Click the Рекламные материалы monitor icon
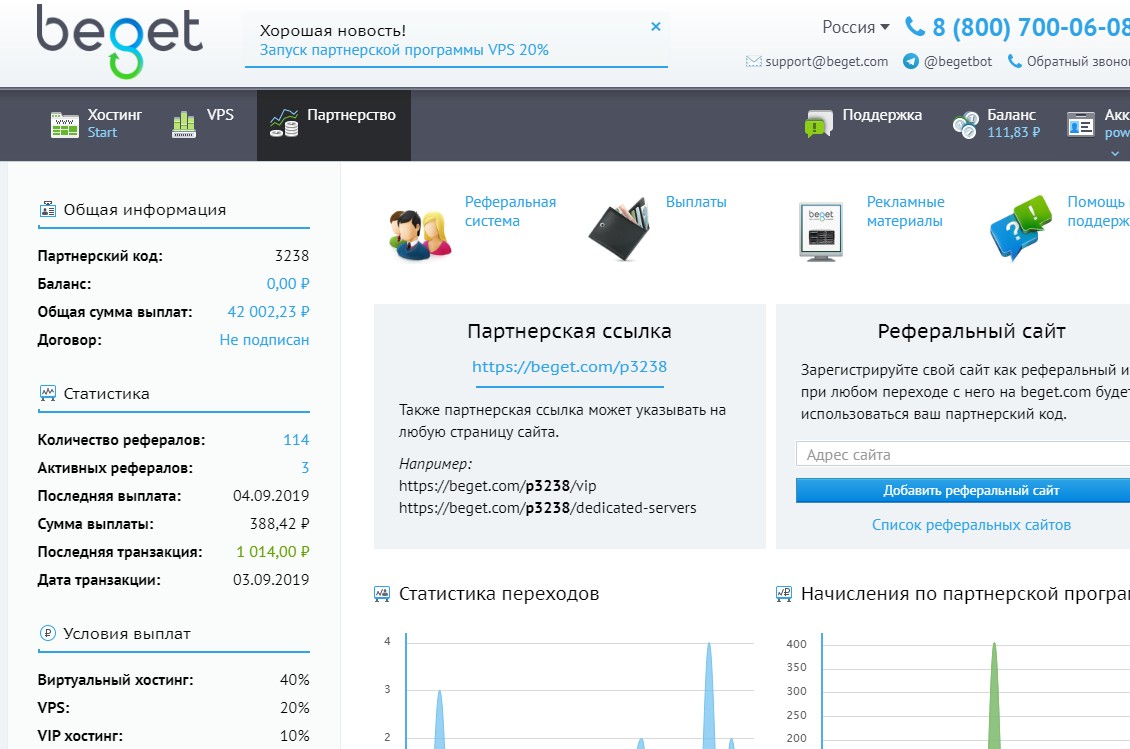 click(x=821, y=231)
